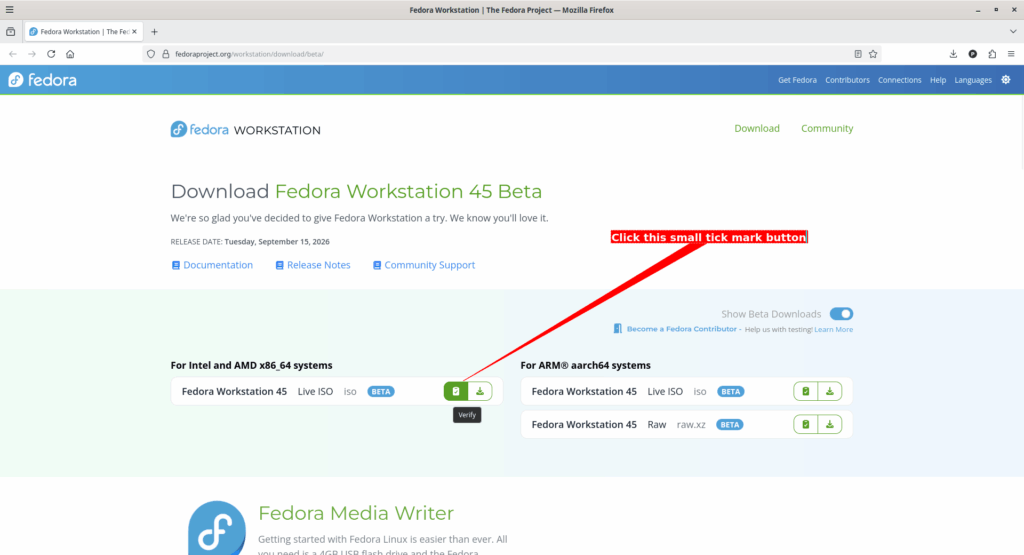The width and height of the screenshot is (1024, 555).
Task: Open the Connections menu
Action: point(899,80)
